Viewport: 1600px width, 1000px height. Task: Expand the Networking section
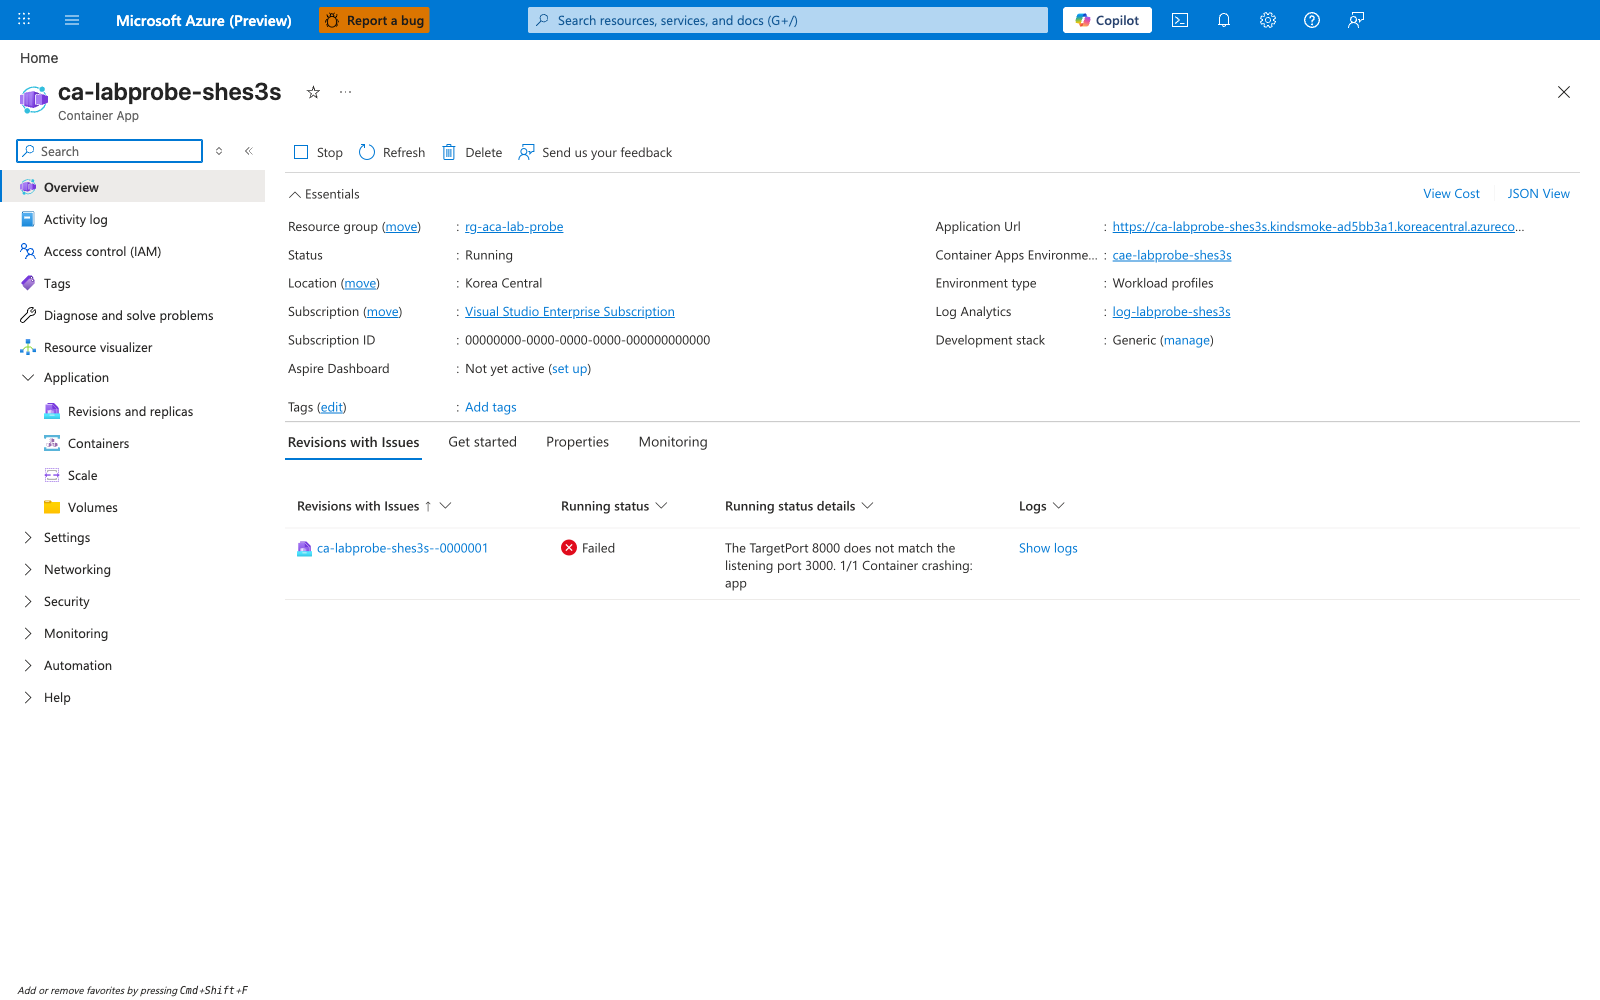[28, 569]
